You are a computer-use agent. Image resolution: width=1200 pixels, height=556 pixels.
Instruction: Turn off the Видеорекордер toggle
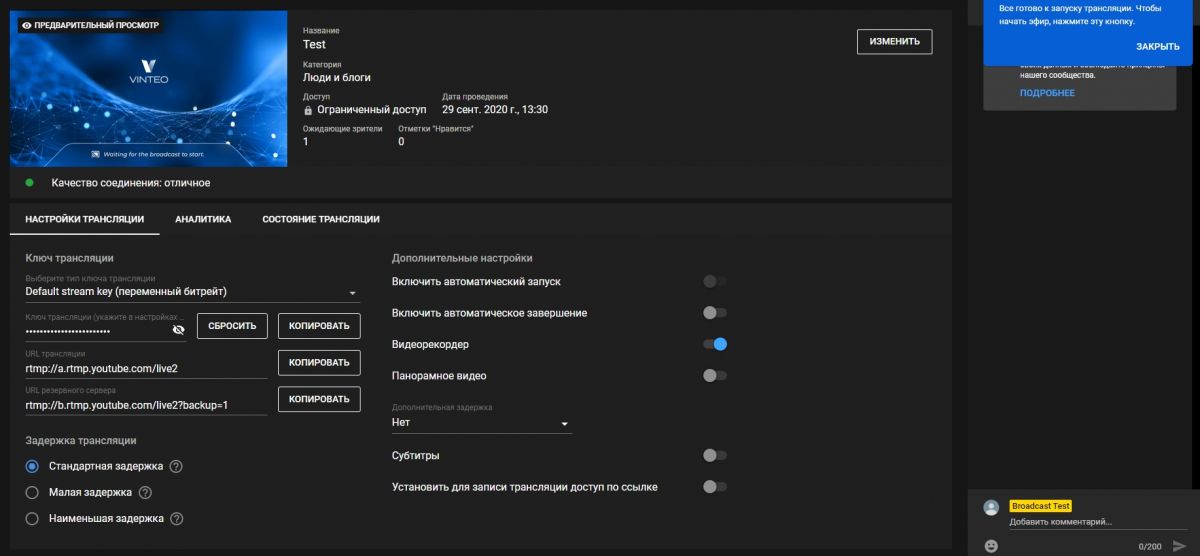click(714, 344)
